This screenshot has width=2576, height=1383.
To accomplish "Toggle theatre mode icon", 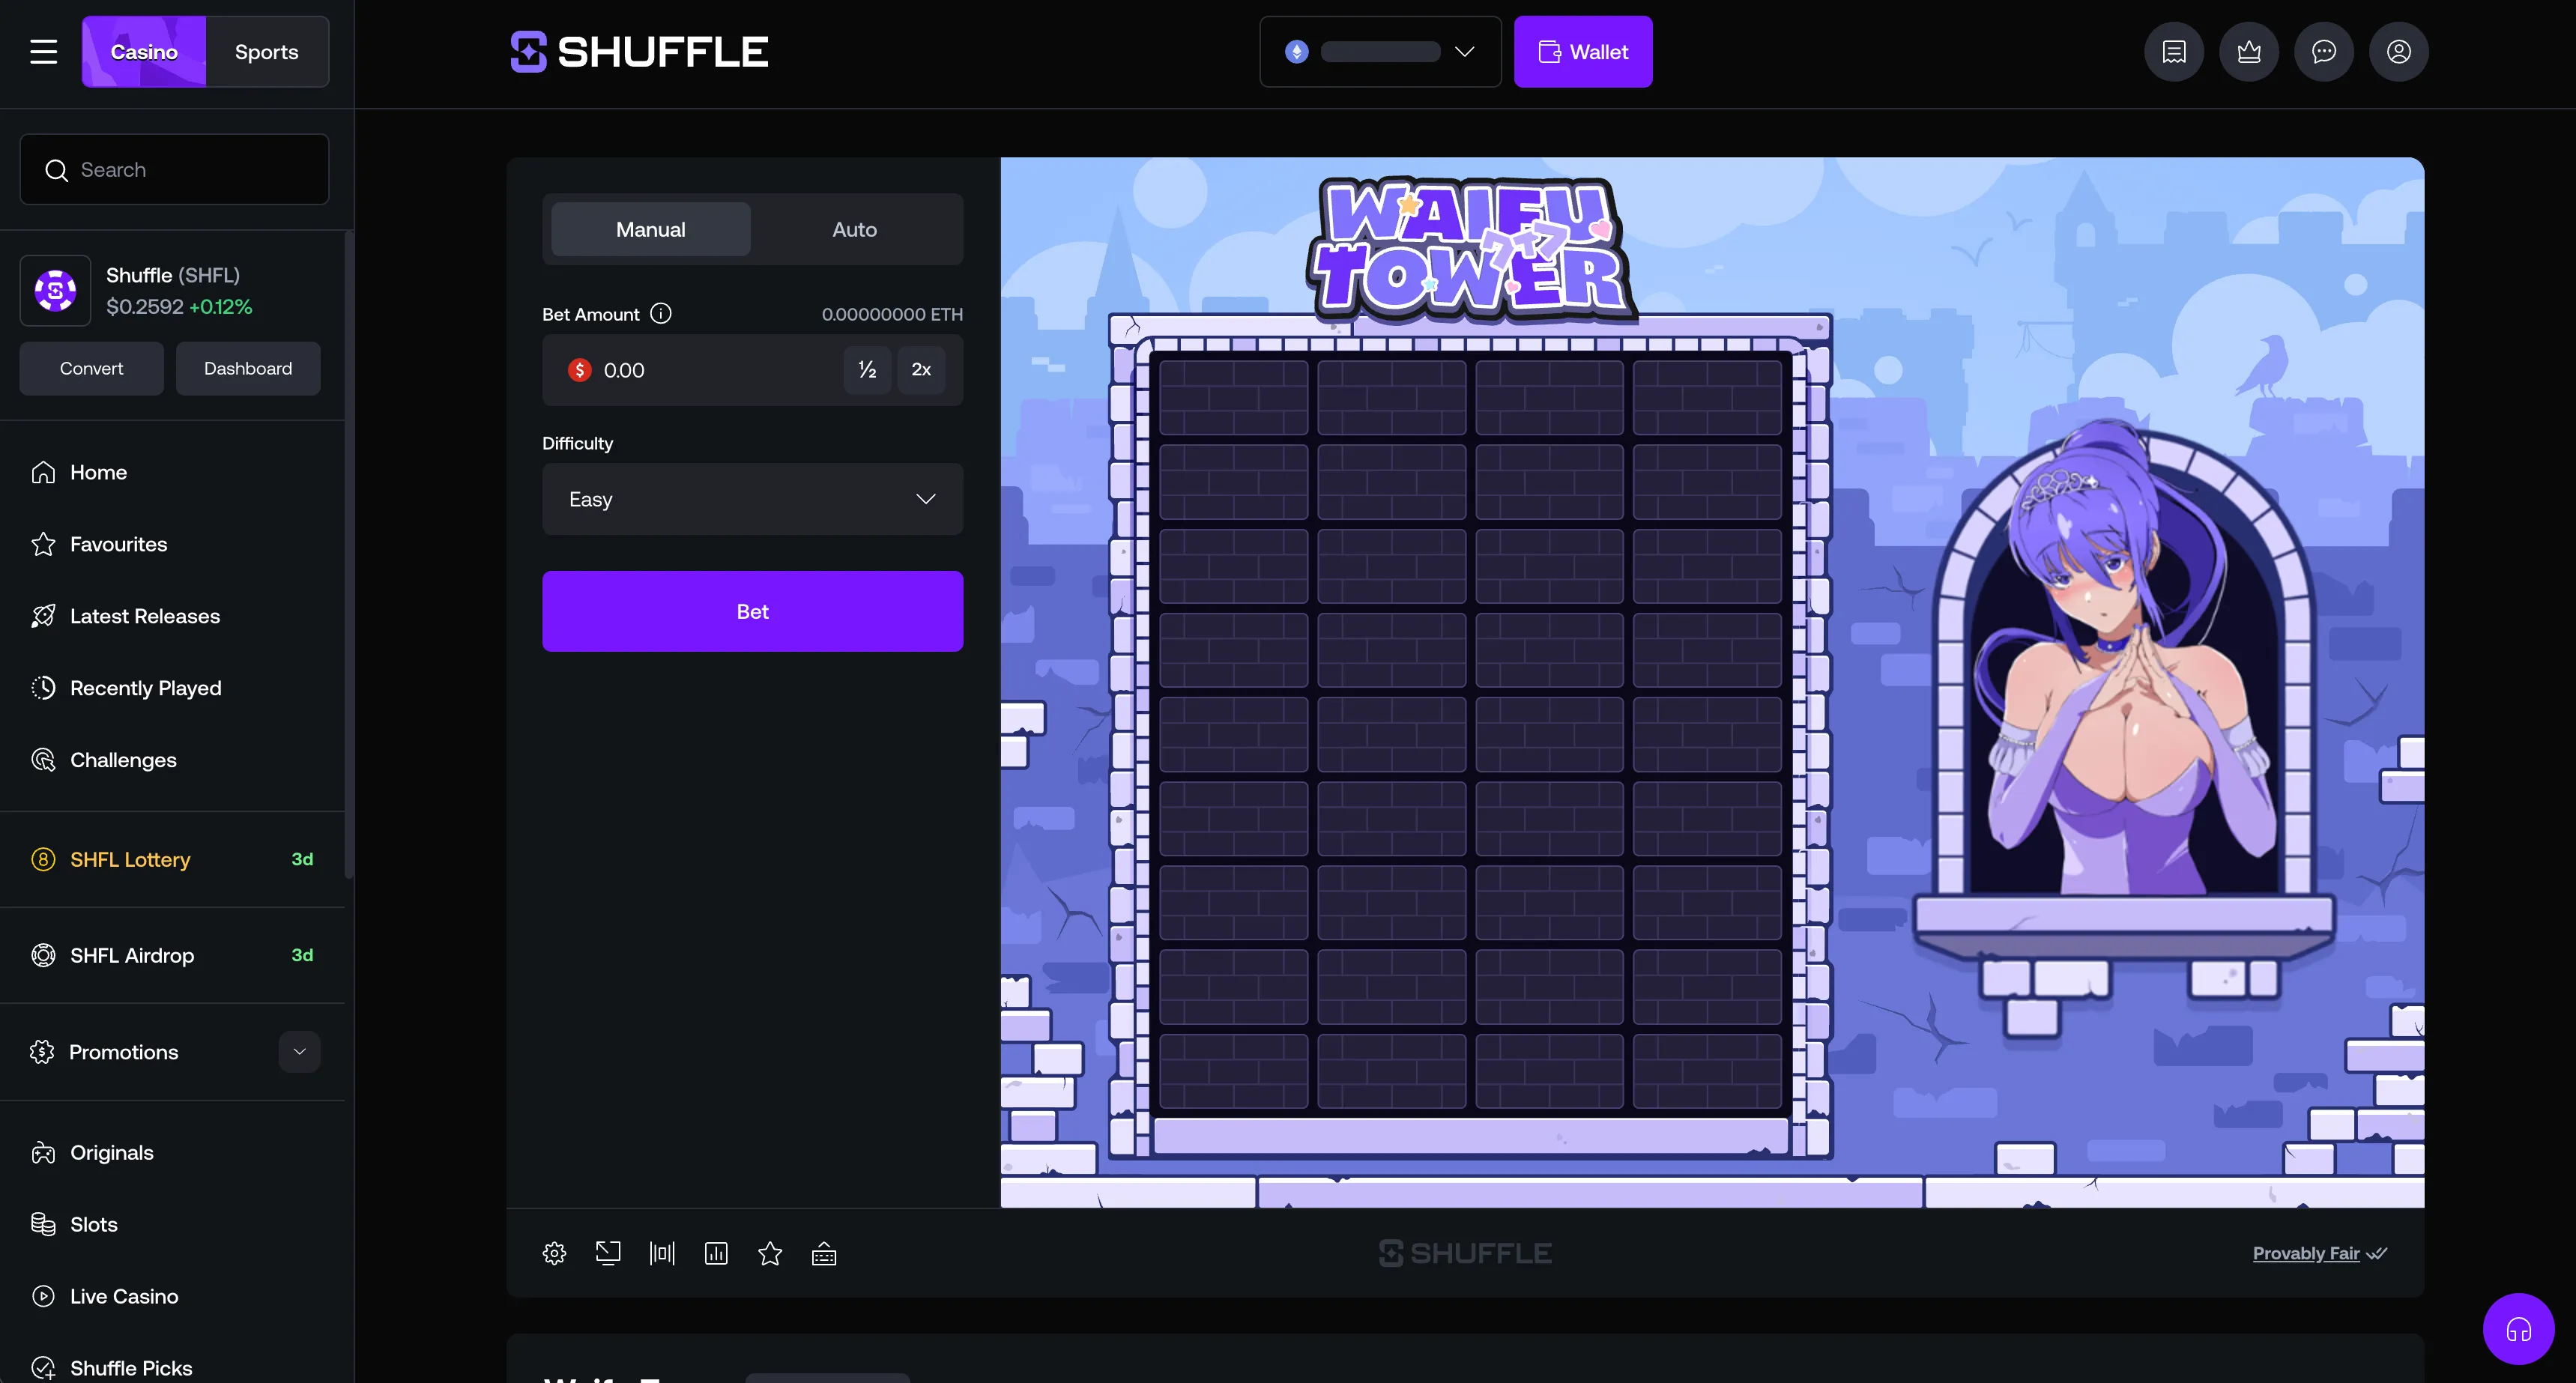I will (662, 1253).
